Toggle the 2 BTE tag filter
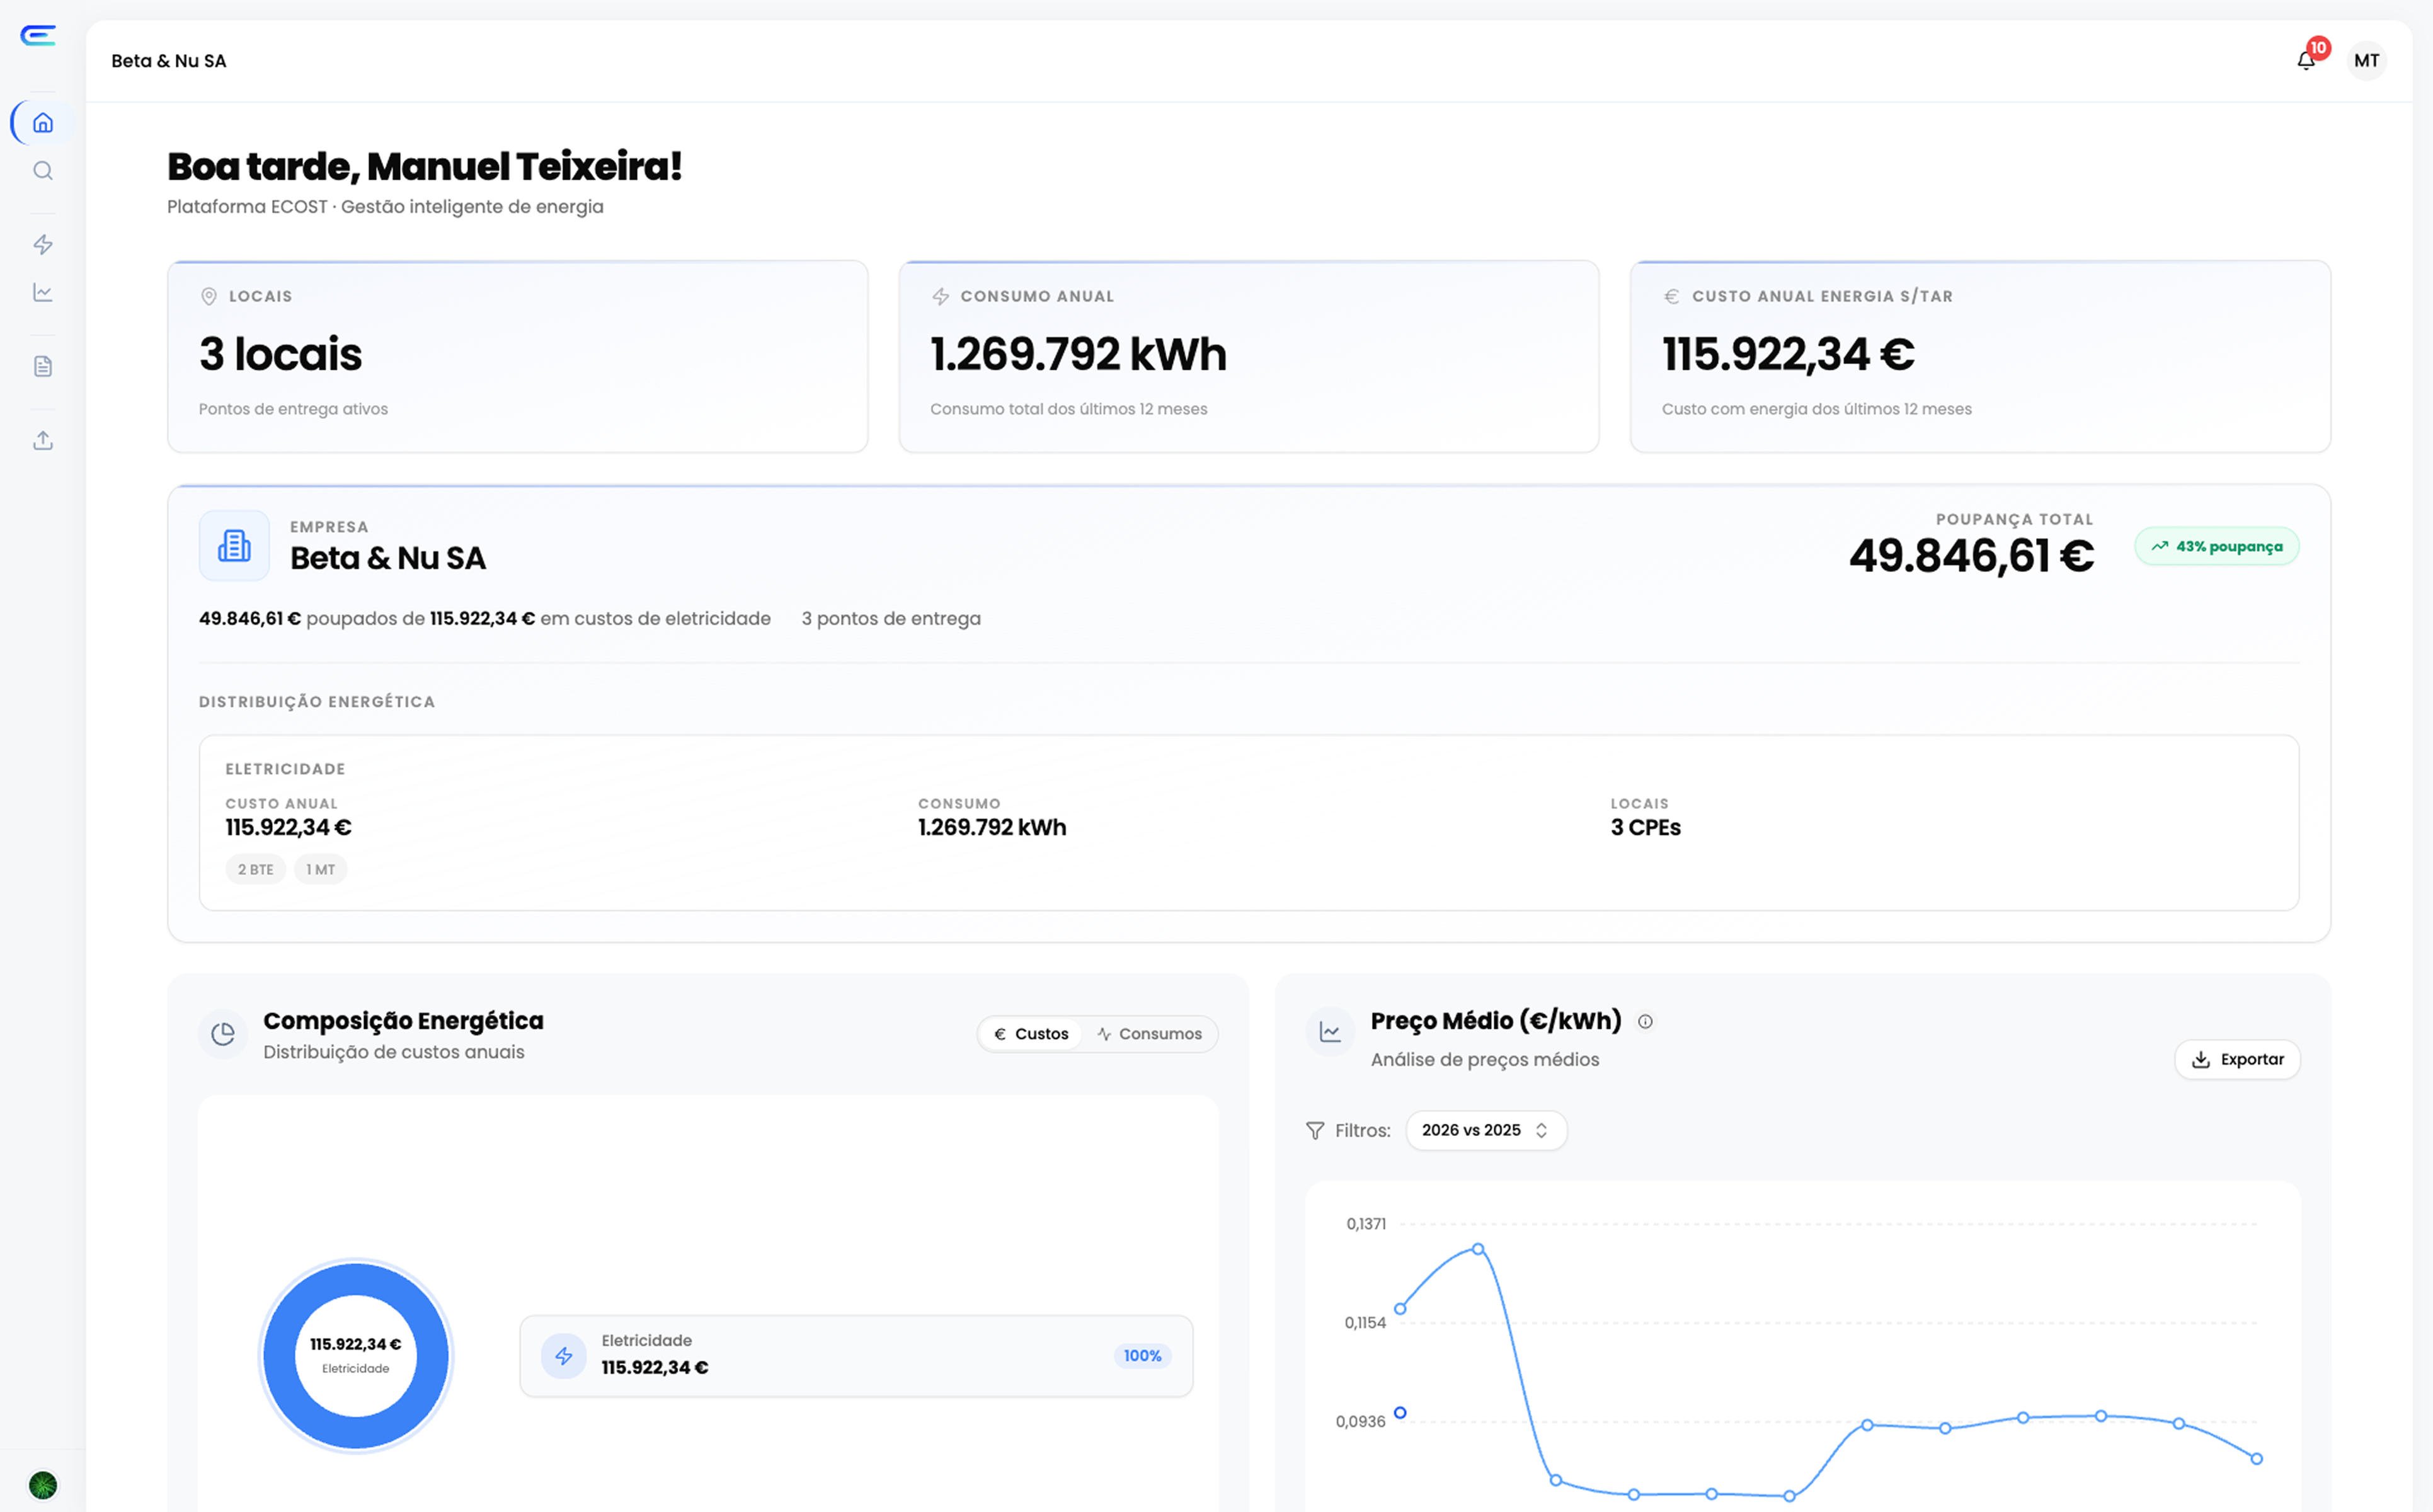Viewport: 2433px width, 1512px height. 255,869
